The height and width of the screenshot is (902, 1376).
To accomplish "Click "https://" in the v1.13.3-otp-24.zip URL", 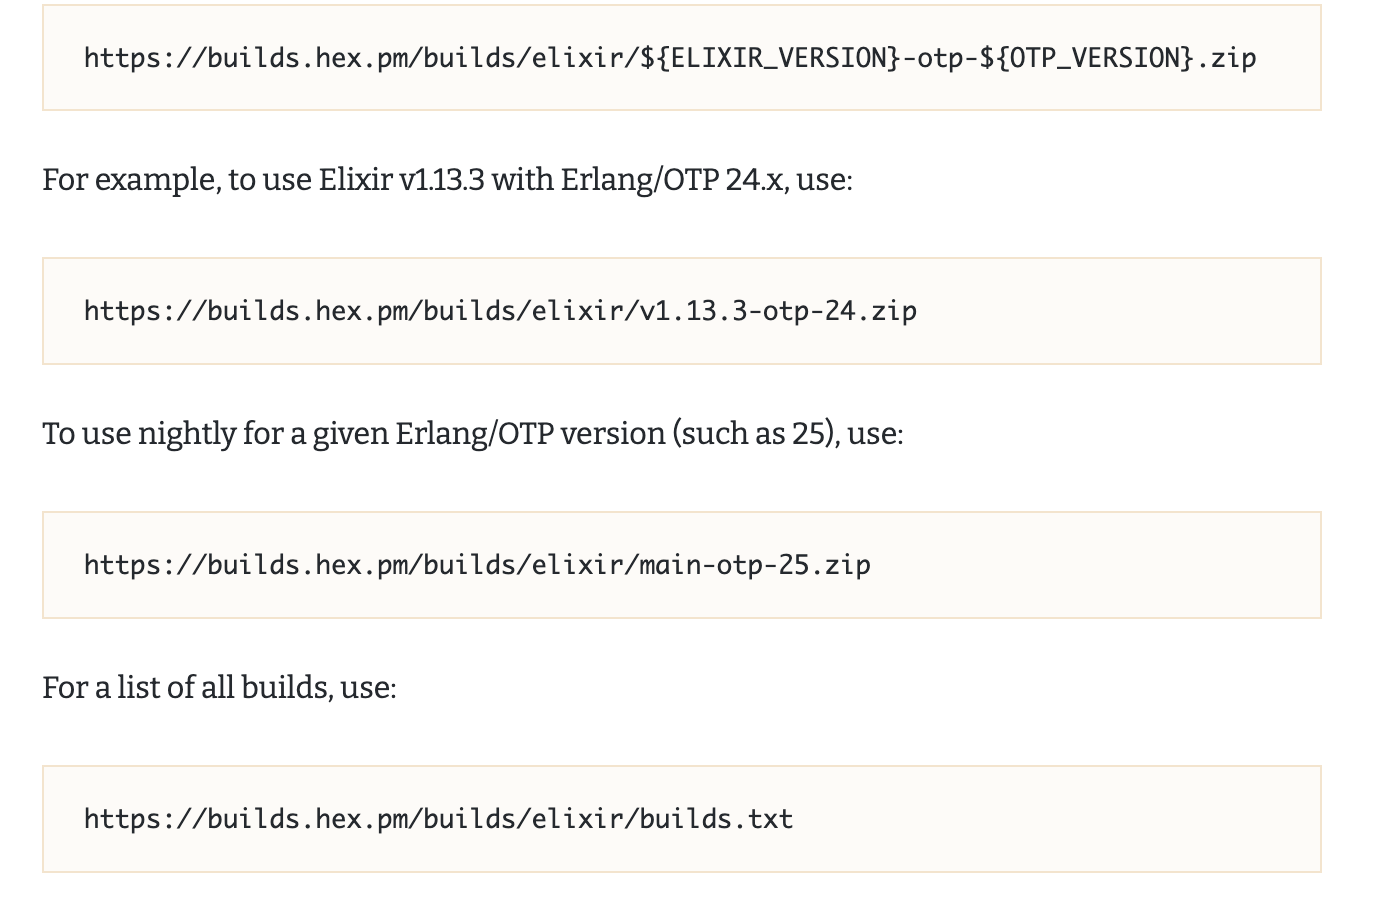I will [145, 311].
